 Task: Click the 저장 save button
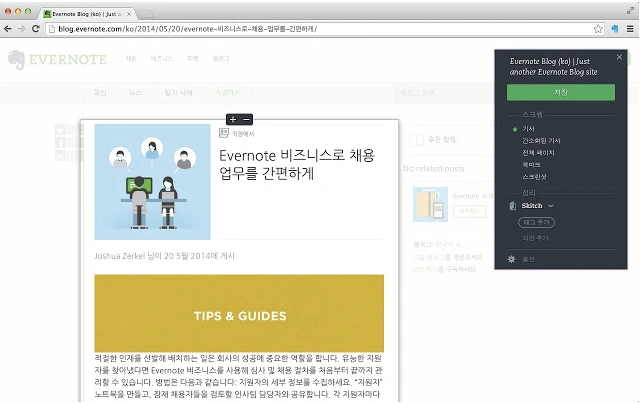coord(560,92)
